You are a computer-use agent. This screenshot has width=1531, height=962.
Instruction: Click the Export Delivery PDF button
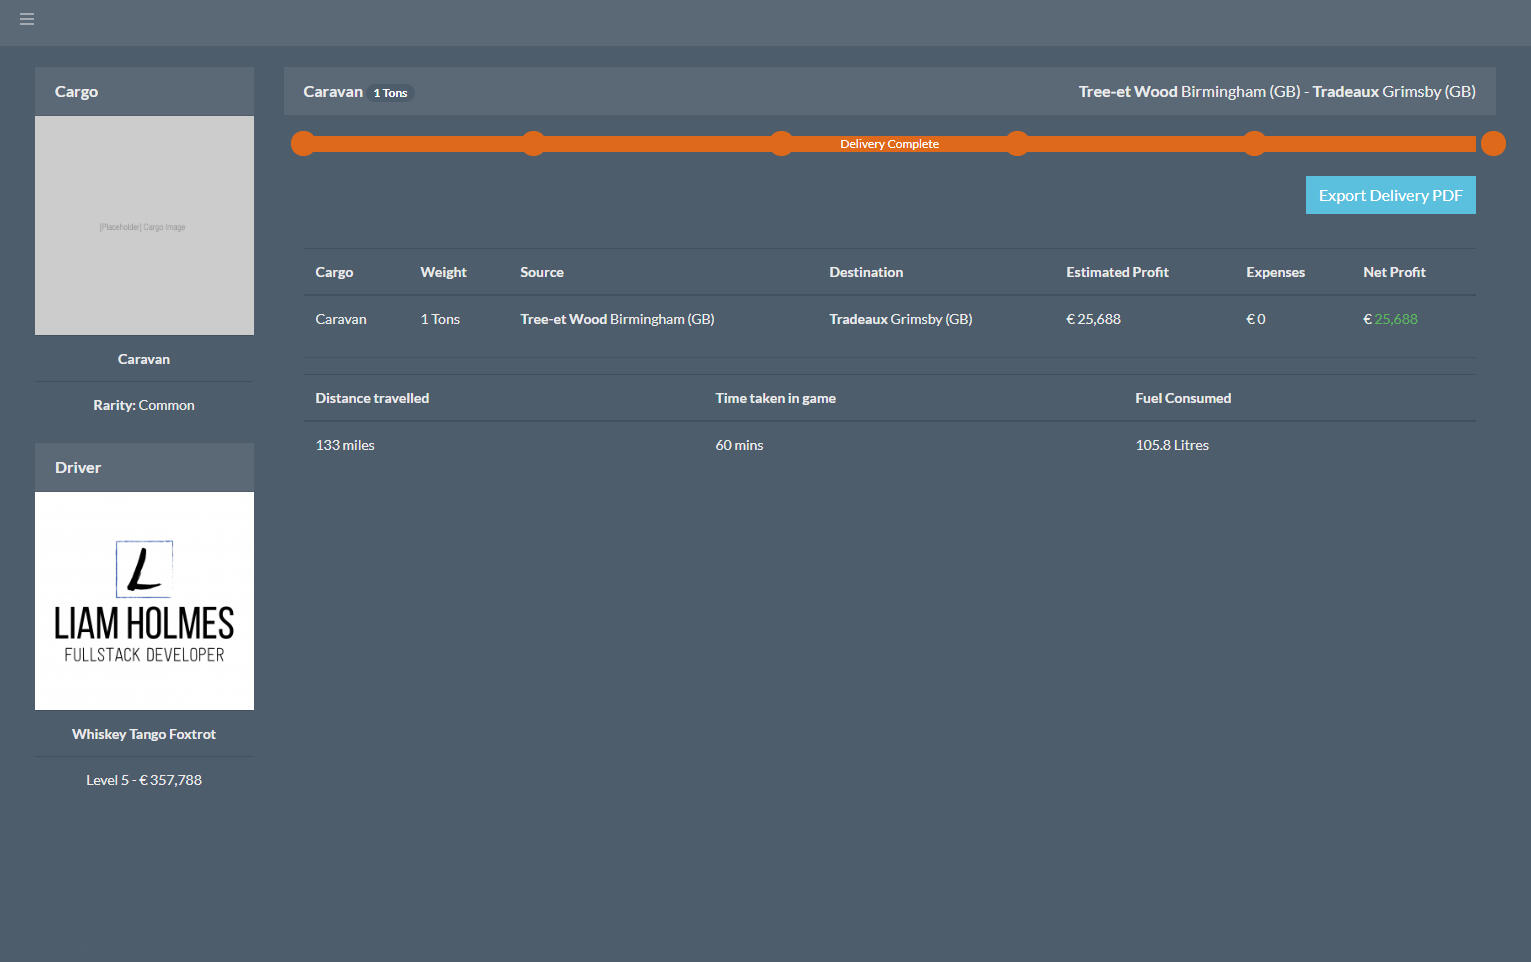(x=1389, y=196)
